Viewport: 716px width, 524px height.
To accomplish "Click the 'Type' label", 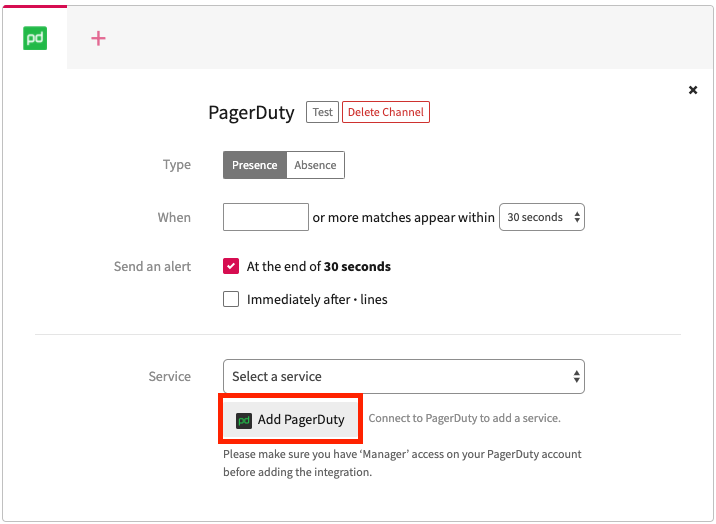I will coord(177,165).
